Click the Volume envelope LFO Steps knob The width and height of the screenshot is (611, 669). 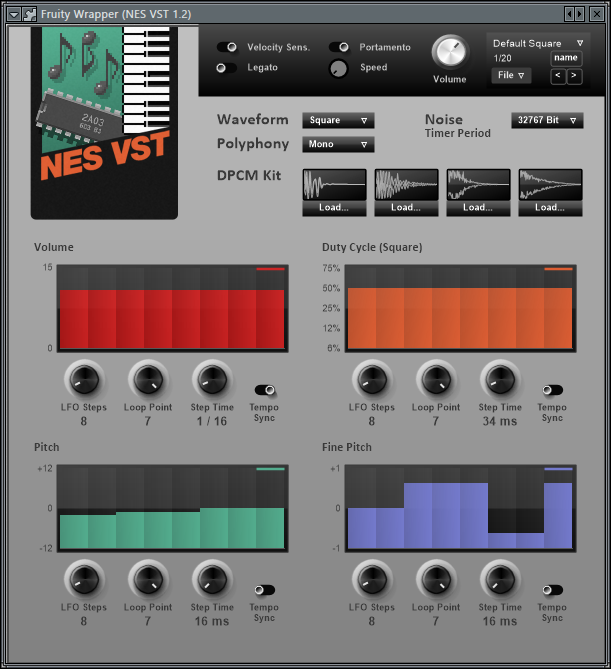(x=84, y=380)
